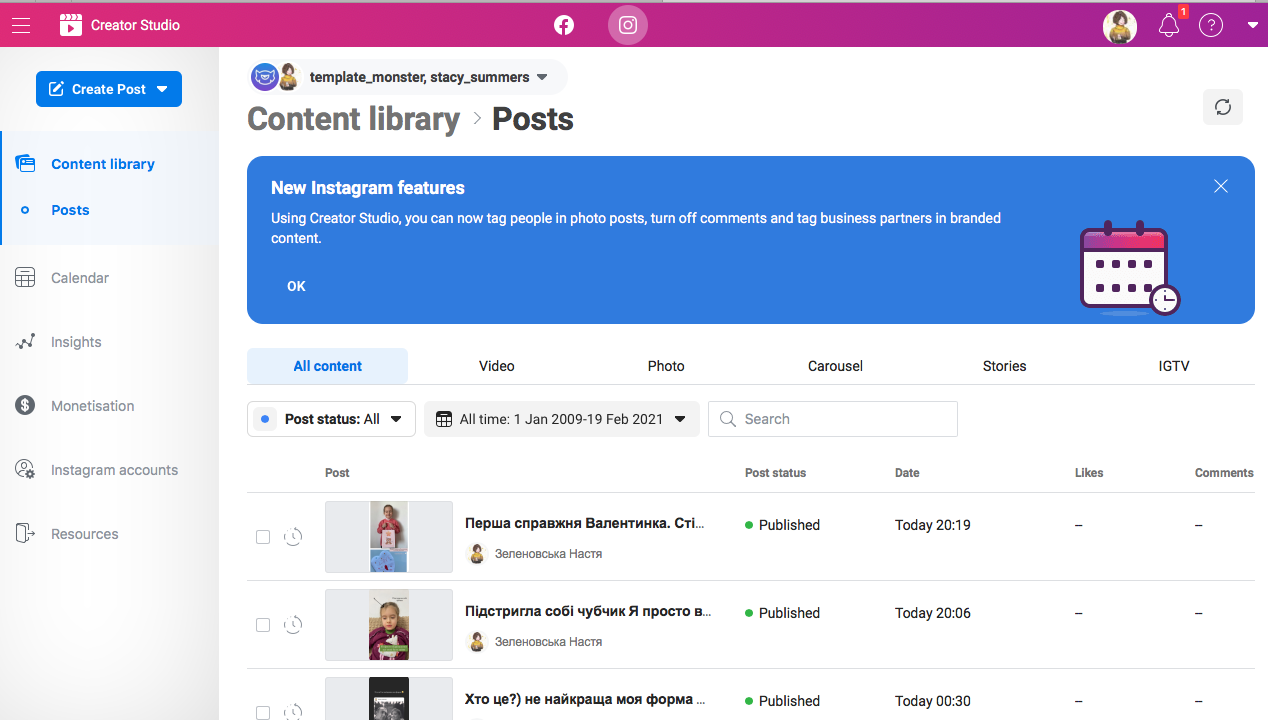Switch to Facebook via top icon

point(564,25)
